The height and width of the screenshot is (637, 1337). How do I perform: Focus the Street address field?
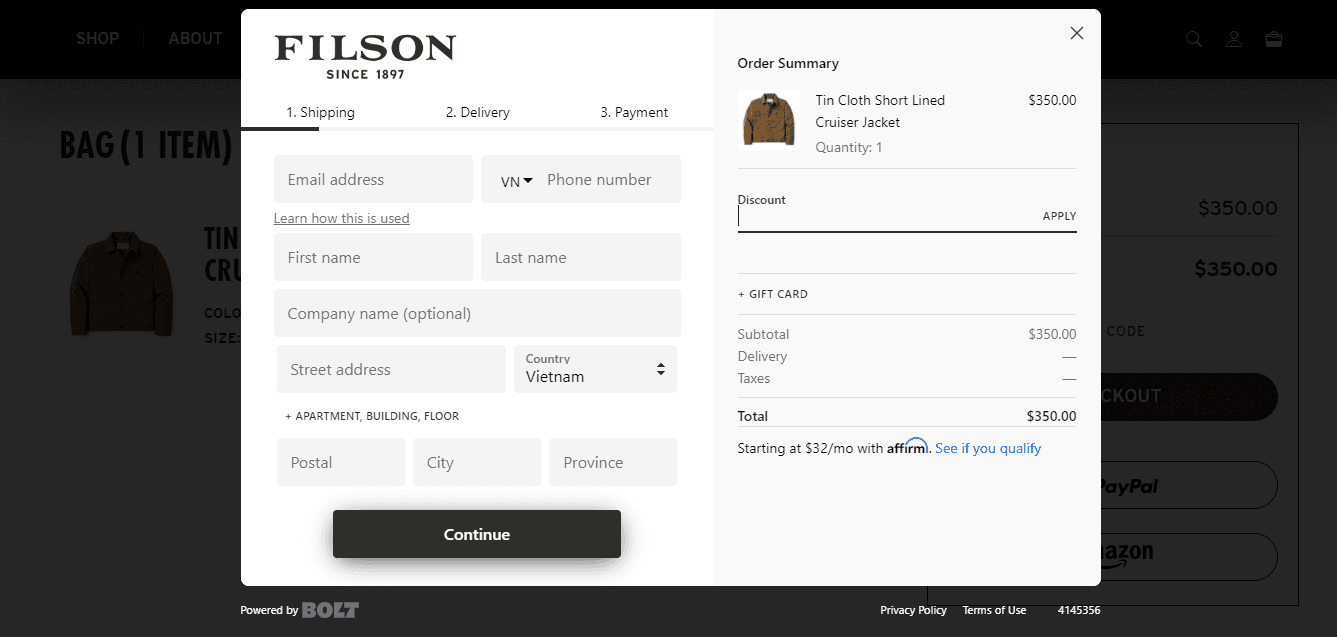coord(391,369)
